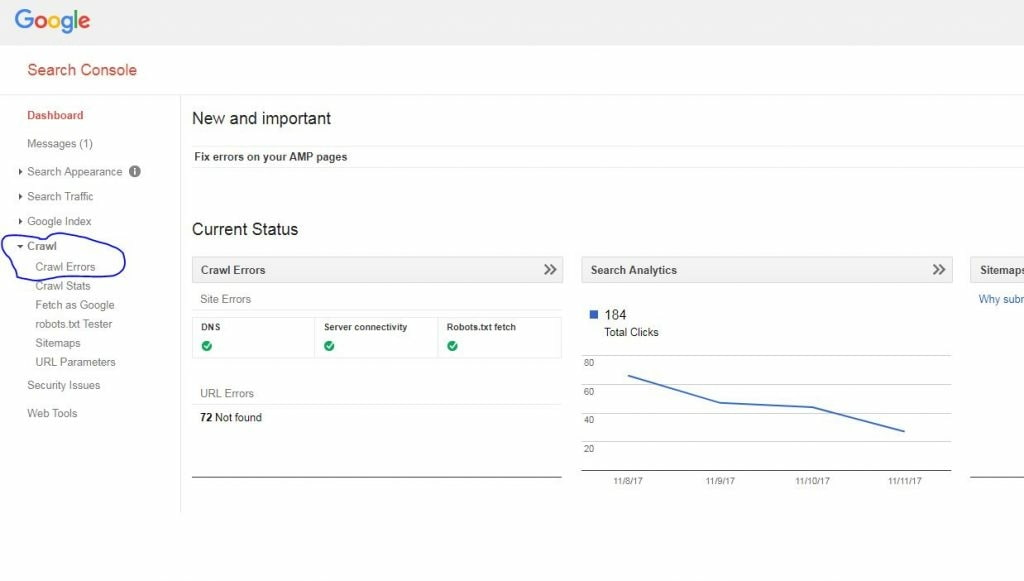This screenshot has width=1024, height=581.
Task: Expand the Search Appearance section
Action: pyautogui.click(x=20, y=172)
